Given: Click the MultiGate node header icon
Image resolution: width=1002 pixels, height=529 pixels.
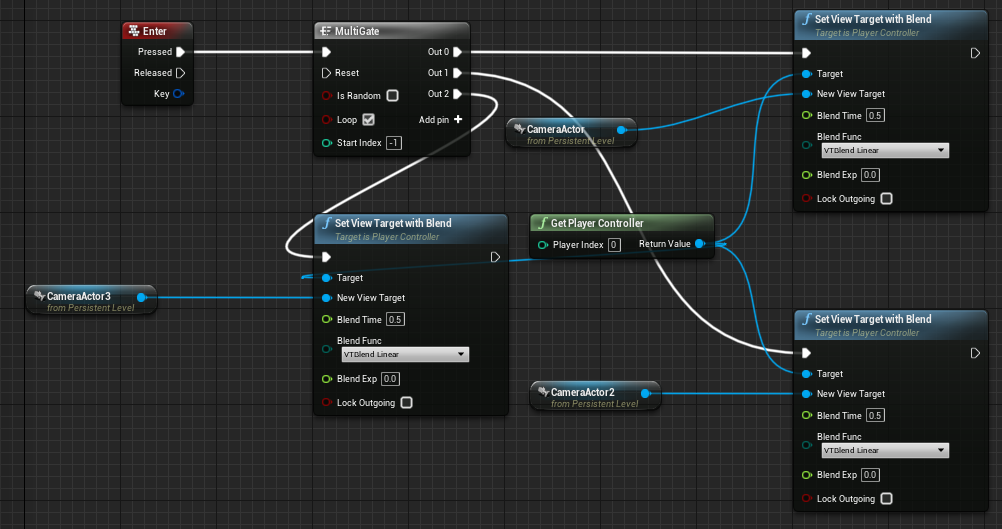Looking at the screenshot, I should [x=325, y=31].
